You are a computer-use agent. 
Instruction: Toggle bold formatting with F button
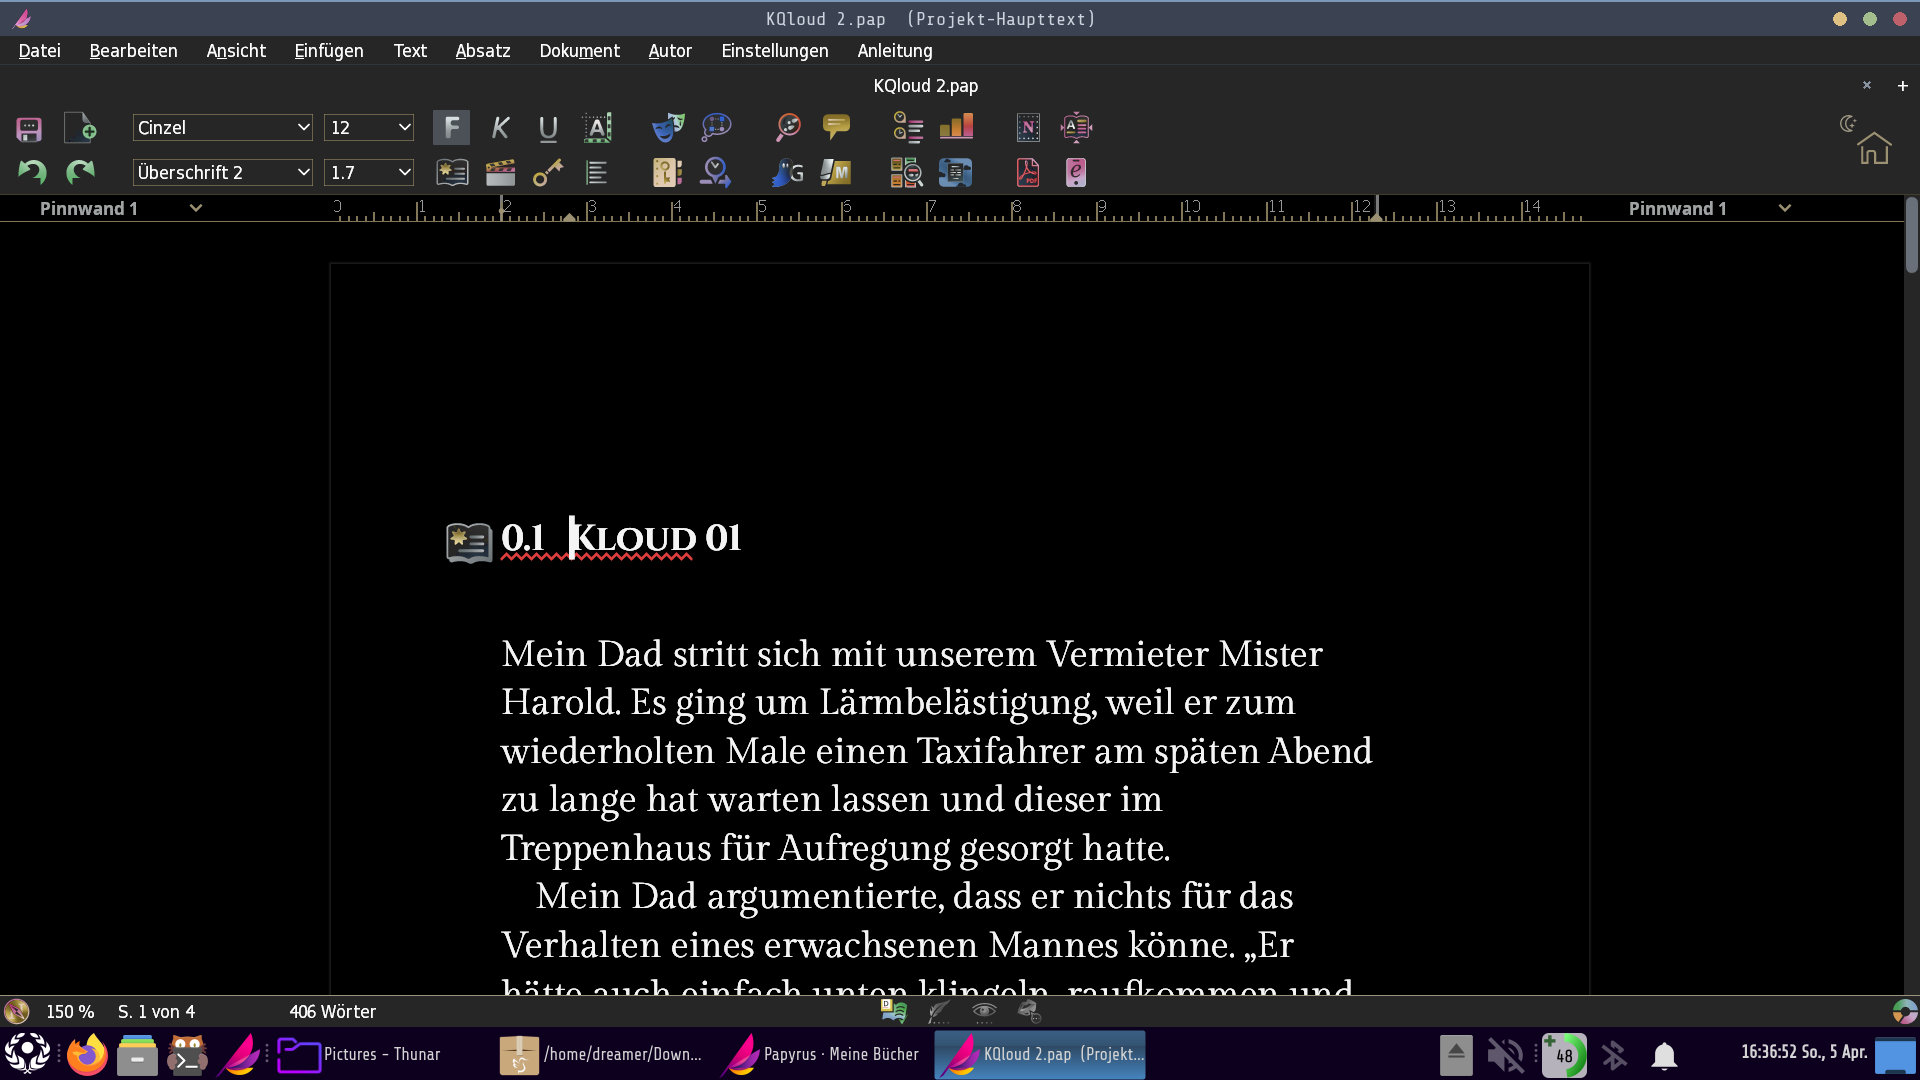(x=452, y=127)
